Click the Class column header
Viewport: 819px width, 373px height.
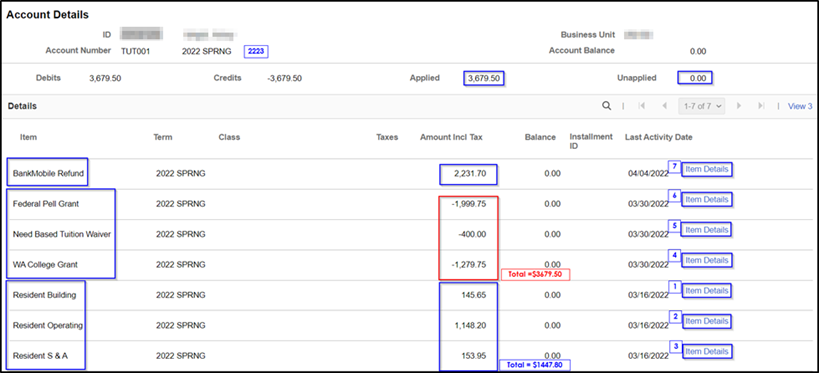point(229,137)
